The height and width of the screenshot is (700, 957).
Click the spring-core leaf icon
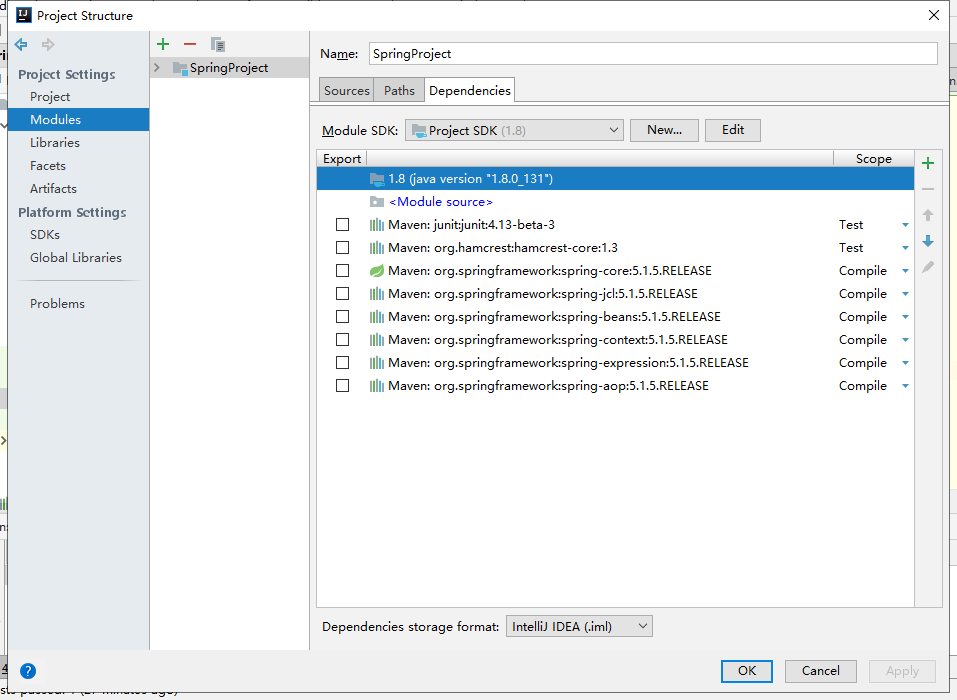tap(377, 271)
